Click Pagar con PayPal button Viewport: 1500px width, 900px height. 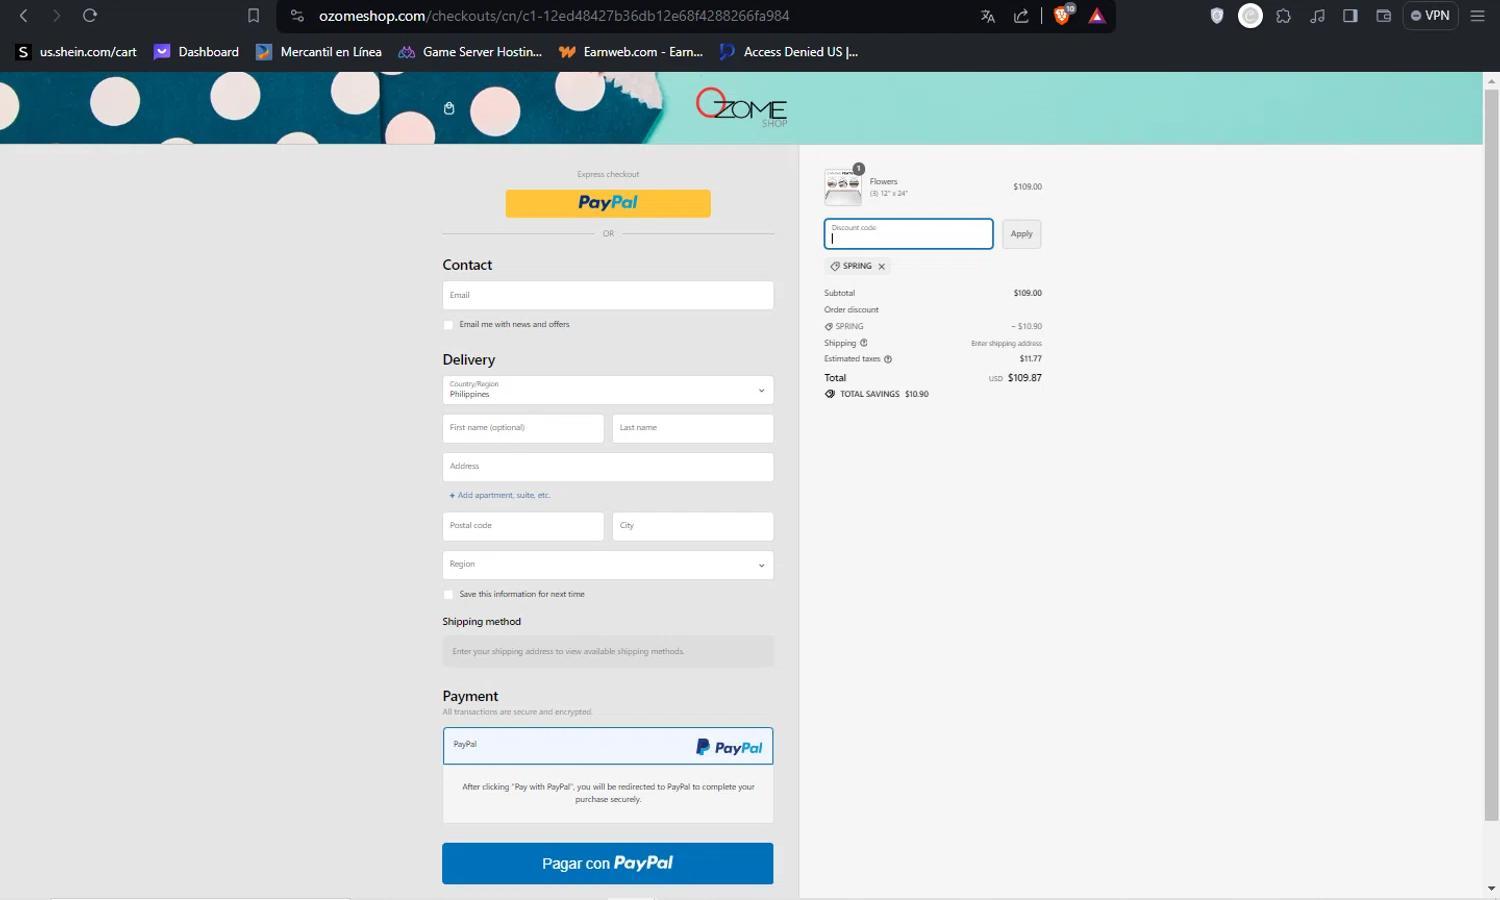[608, 863]
